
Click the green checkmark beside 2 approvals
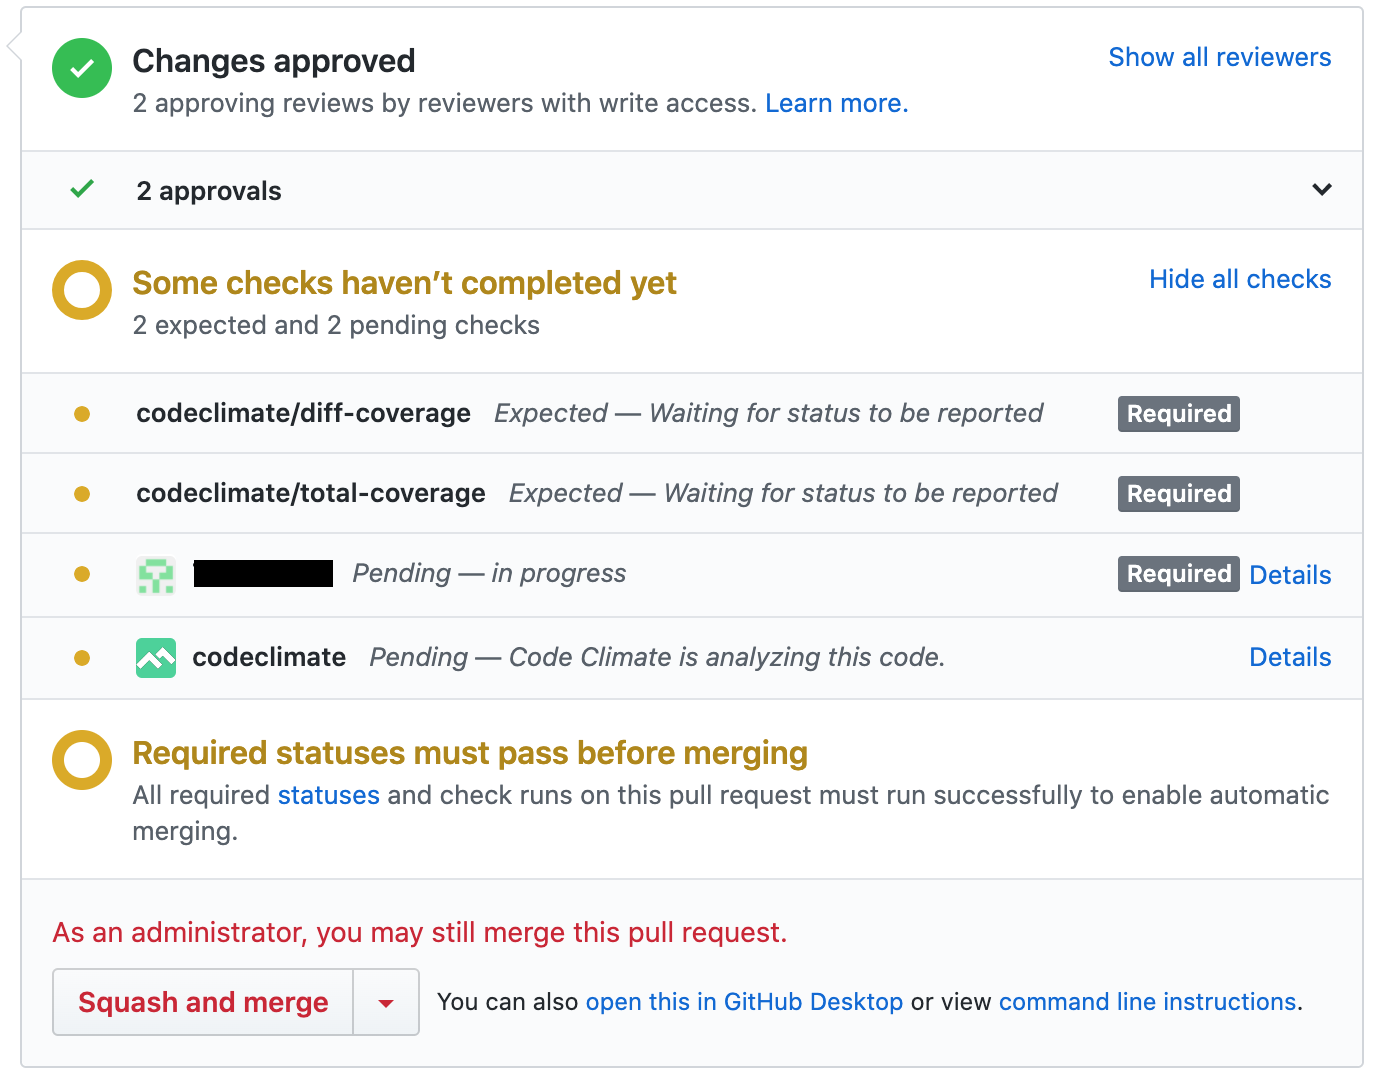[x=82, y=190]
